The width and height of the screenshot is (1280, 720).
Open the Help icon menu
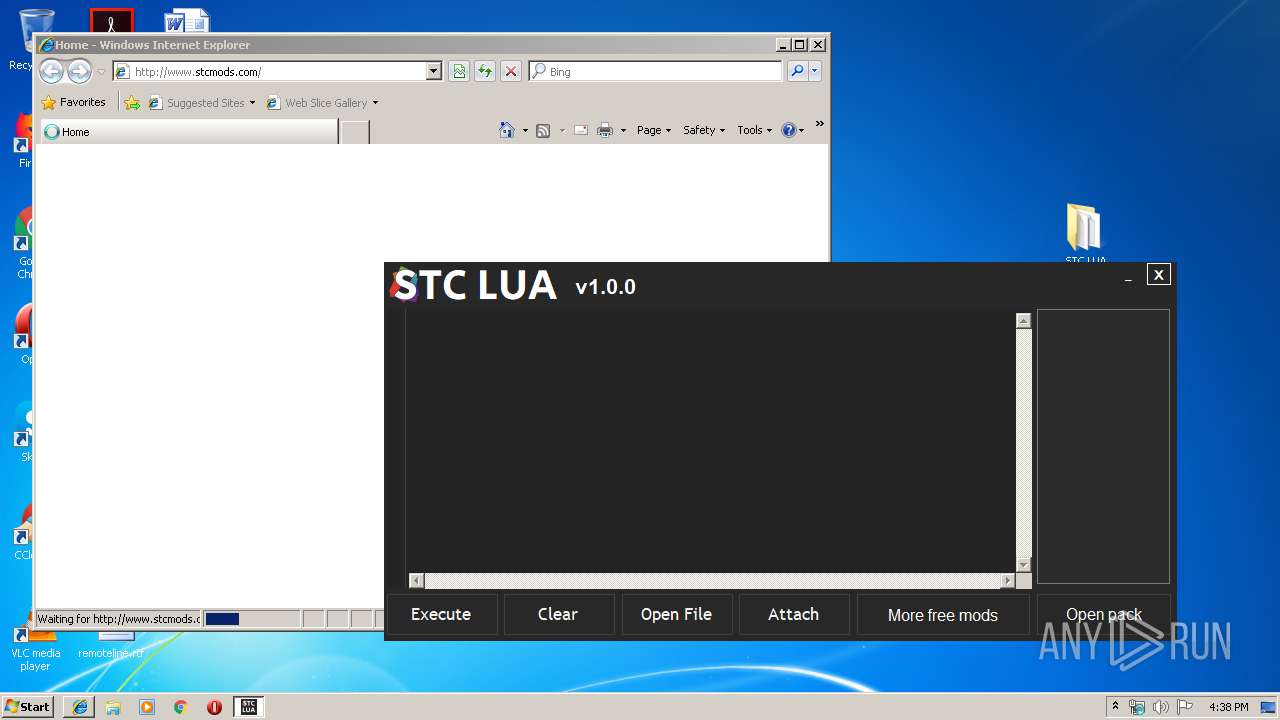pyautogui.click(x=793, y=130)
